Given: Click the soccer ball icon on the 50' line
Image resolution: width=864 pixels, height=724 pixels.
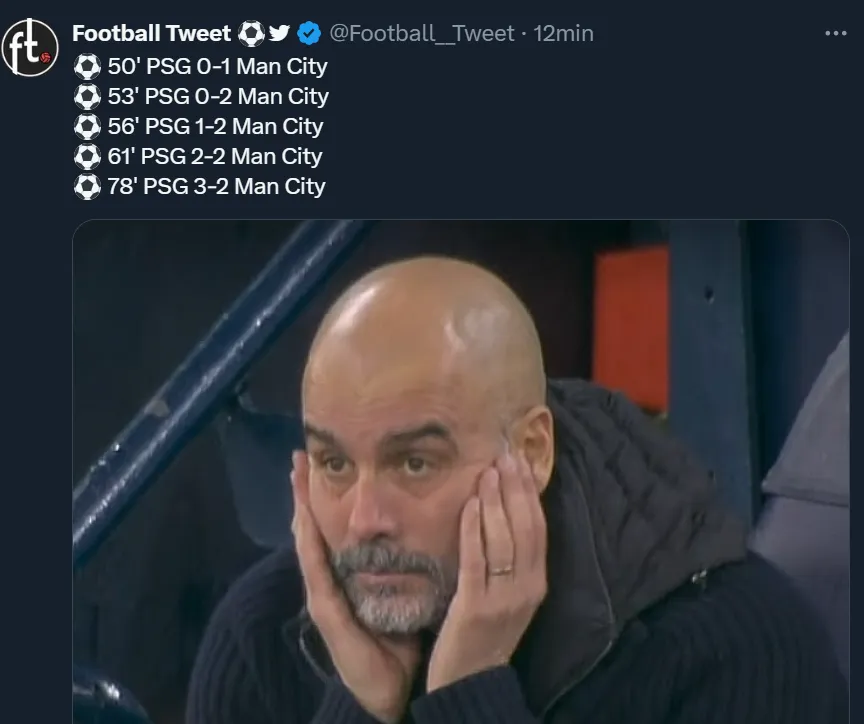Looking at the screenshot, I should point(87,67).
